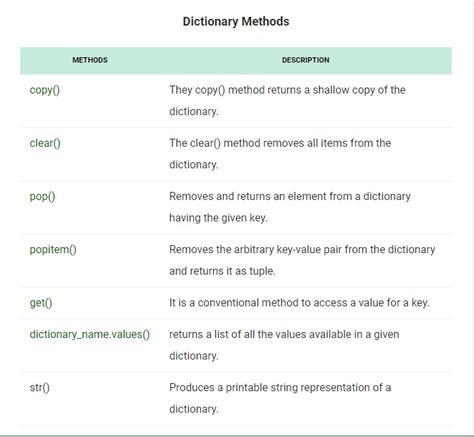Click the values() list of values description
474x437 pixels.
[284, 345]
